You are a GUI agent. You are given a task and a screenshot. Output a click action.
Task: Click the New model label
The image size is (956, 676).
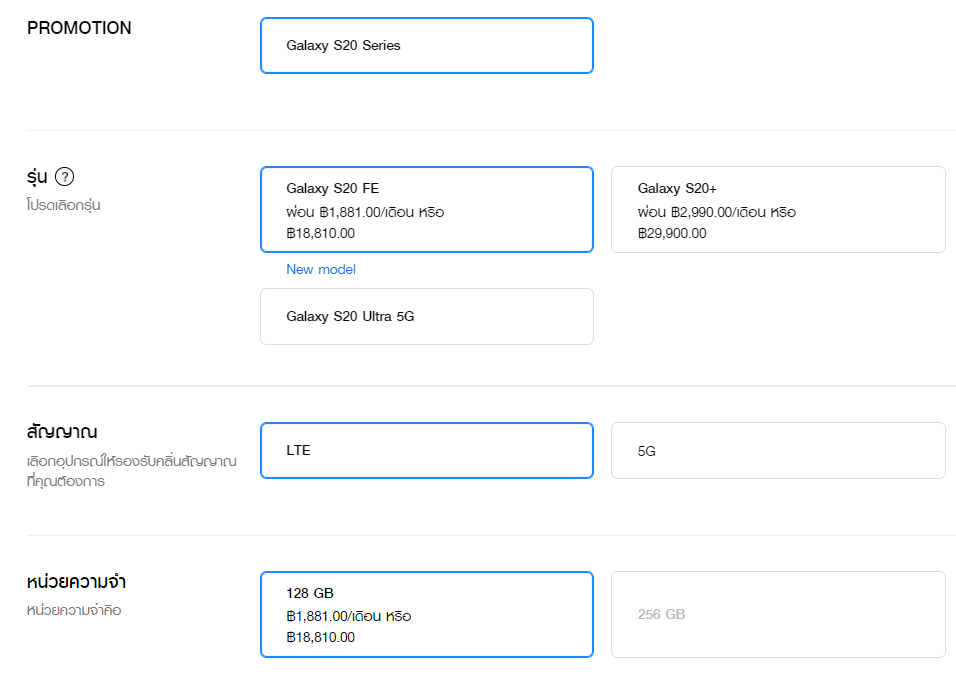(x=321, y=269)
